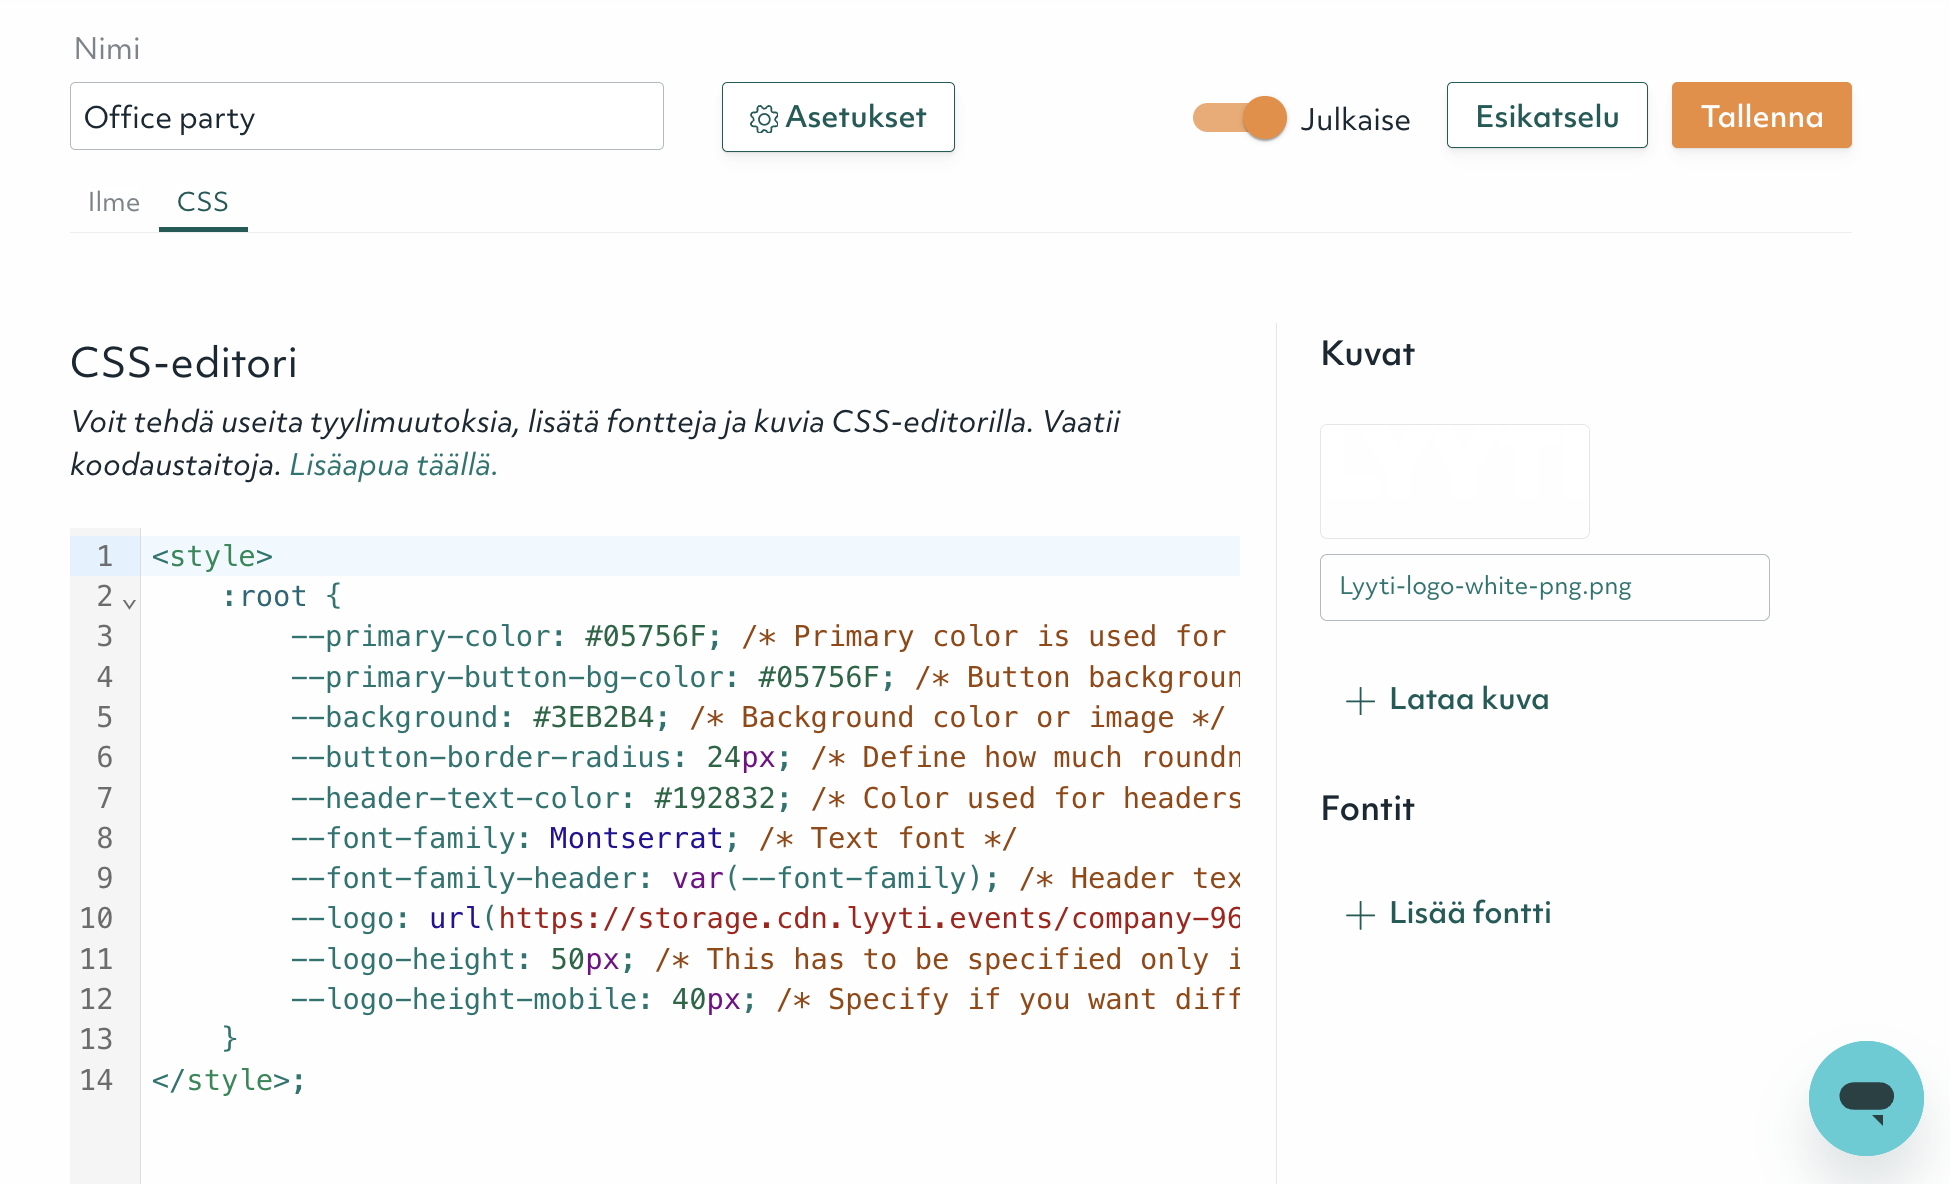Click the Nimi field containing Office party
Viewport: 1950px width, 1184px height.
click(x=366, y=117)
